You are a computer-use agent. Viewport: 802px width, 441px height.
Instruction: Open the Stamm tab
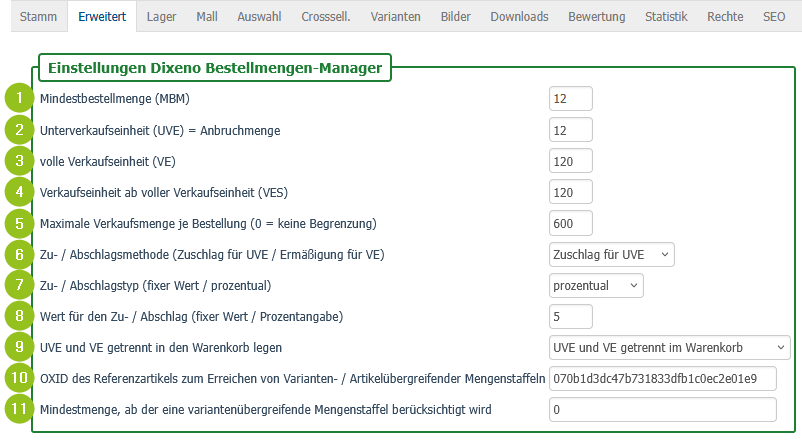[x=38, y=16]
